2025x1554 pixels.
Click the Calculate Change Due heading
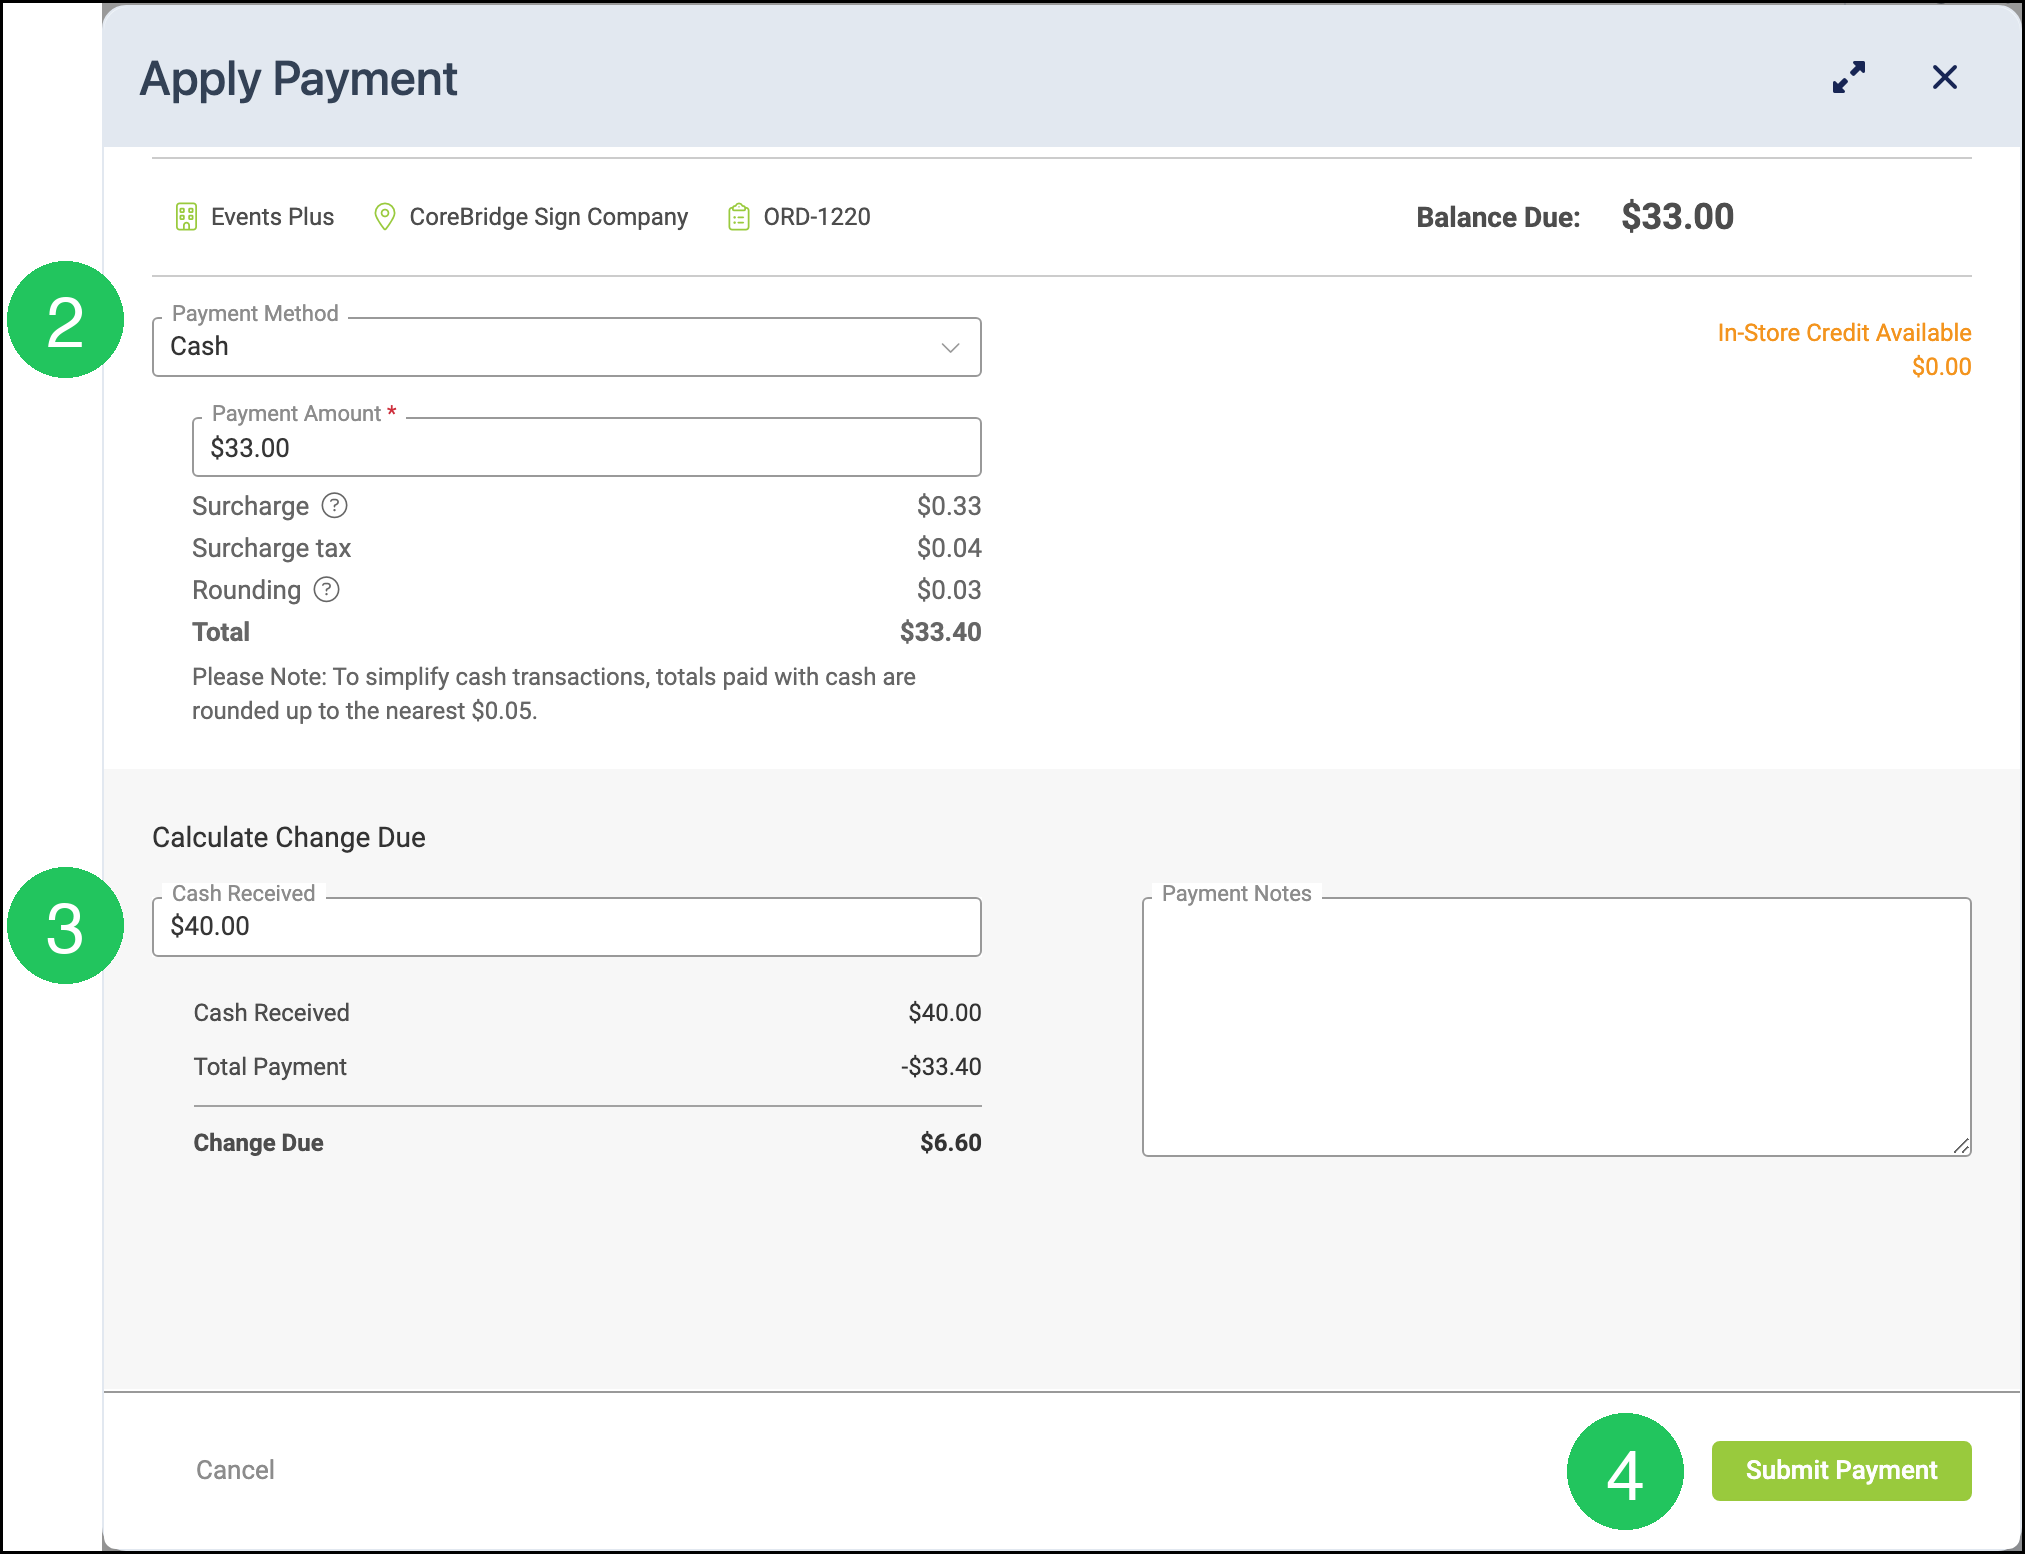click(289, 837)
